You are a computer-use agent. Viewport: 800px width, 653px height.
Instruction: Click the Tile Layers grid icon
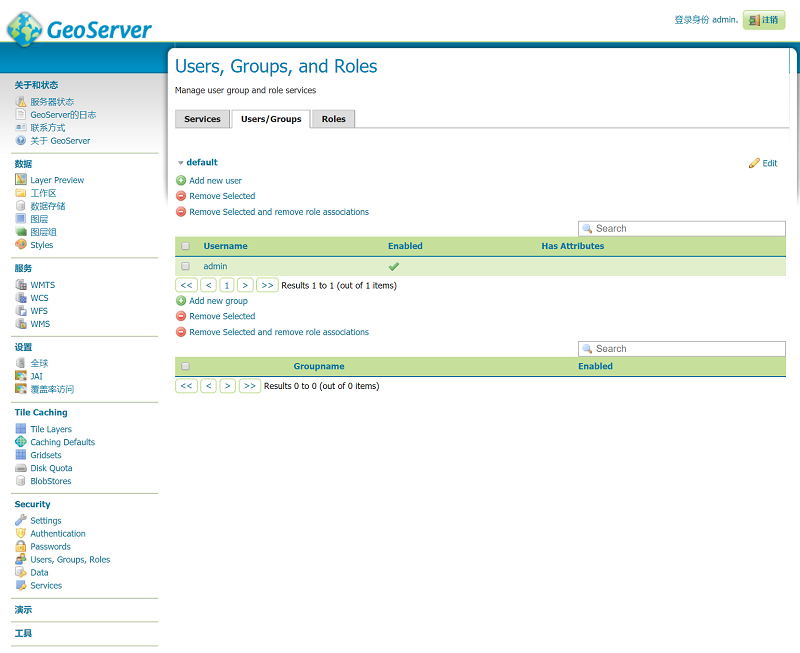pos(21,429)
